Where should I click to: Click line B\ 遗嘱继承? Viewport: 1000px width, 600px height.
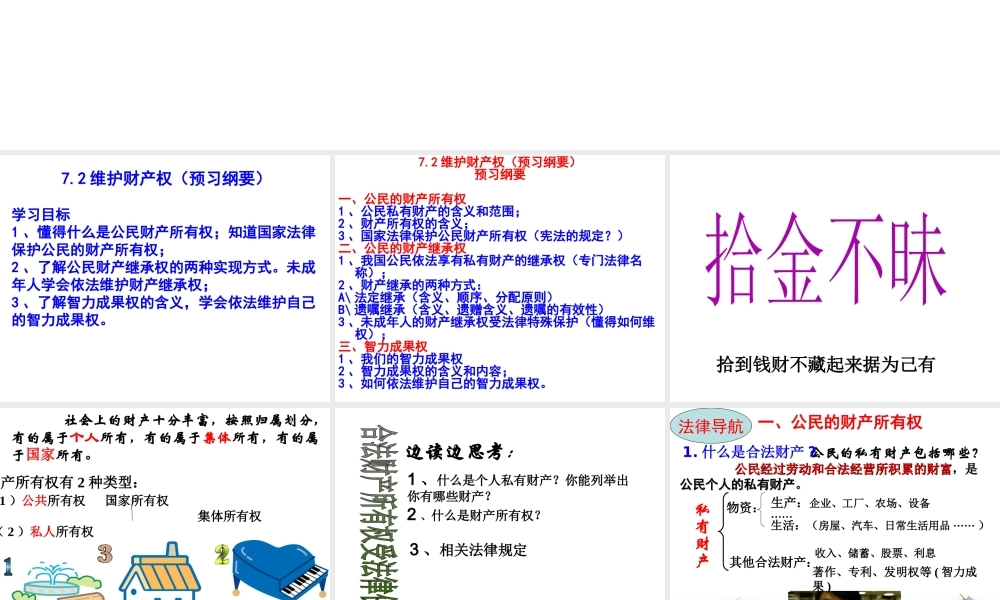point(472,309)
